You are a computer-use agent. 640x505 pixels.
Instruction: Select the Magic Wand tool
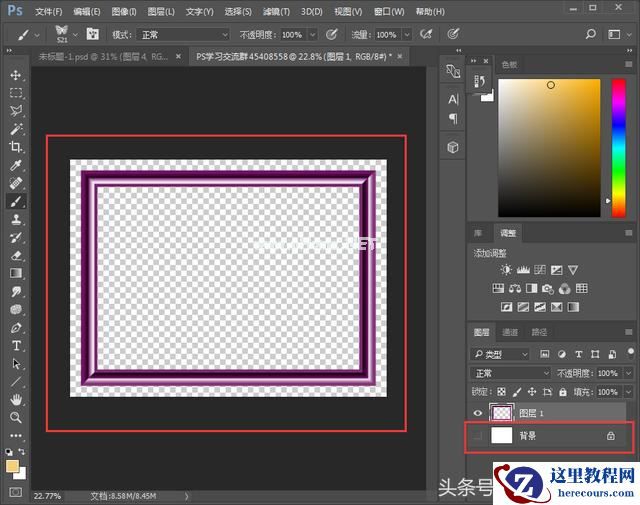click(16, 129)
